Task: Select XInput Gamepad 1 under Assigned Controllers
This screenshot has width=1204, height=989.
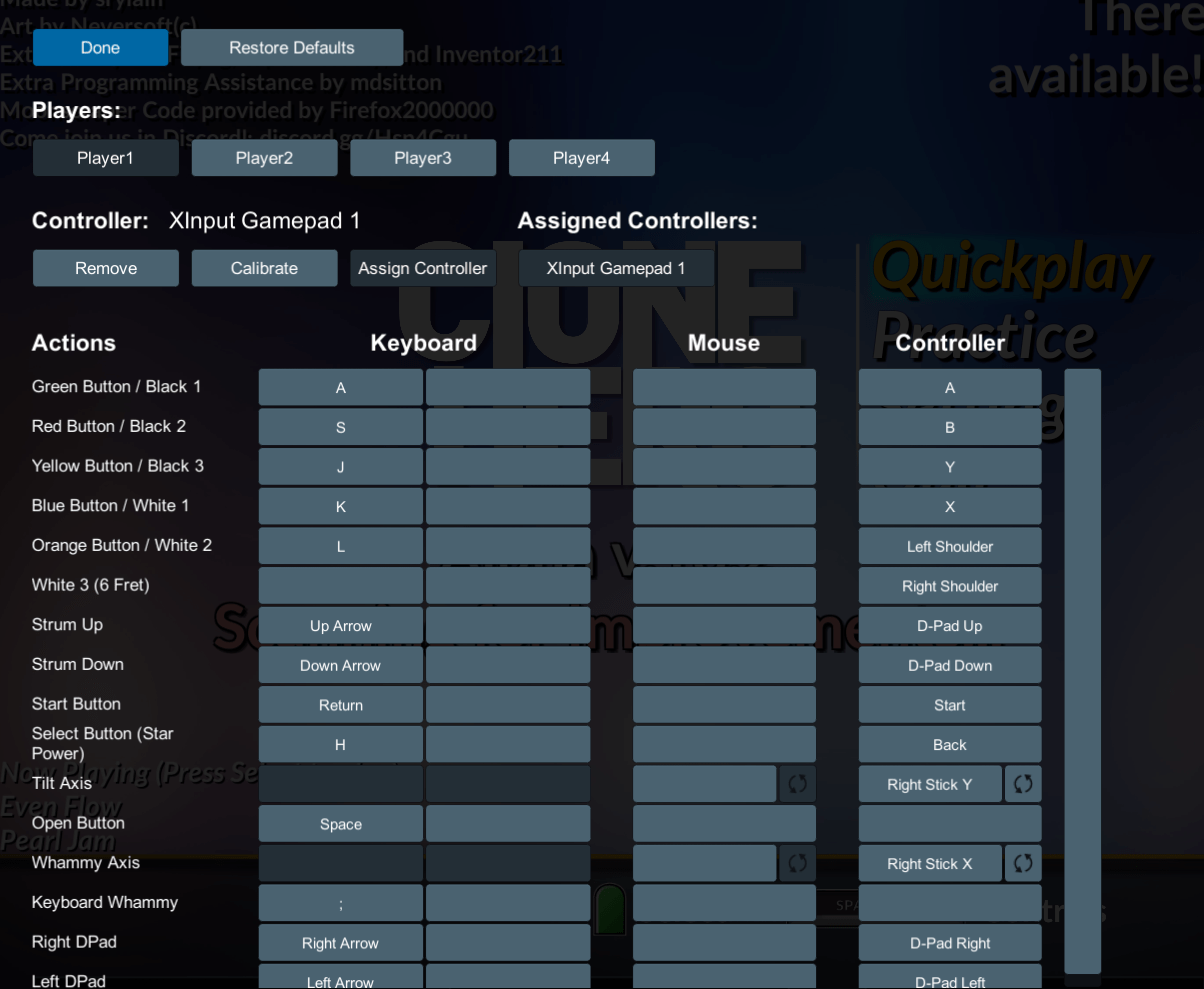Action: [616, 268]
